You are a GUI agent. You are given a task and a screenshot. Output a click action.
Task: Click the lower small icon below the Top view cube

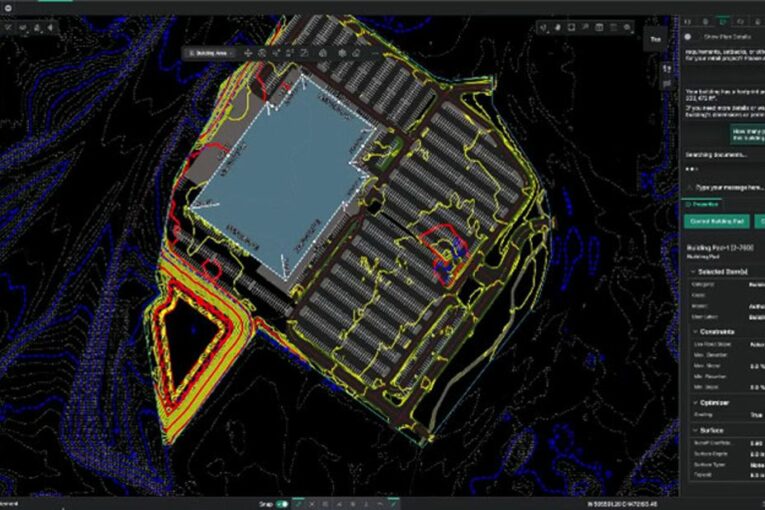pos(666,83)
